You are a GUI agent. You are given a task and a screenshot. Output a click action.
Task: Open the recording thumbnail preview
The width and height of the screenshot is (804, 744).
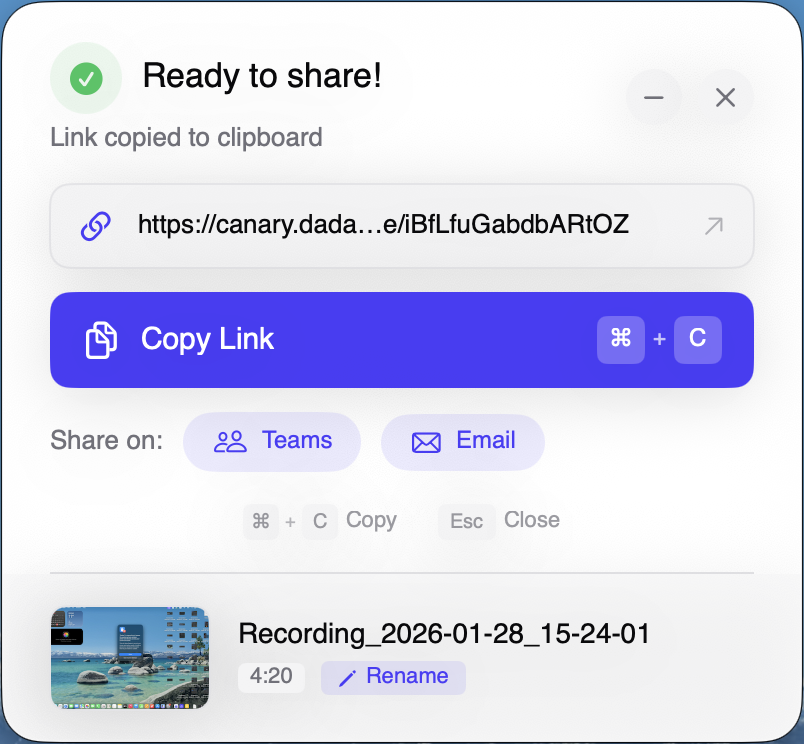point(130,658)
